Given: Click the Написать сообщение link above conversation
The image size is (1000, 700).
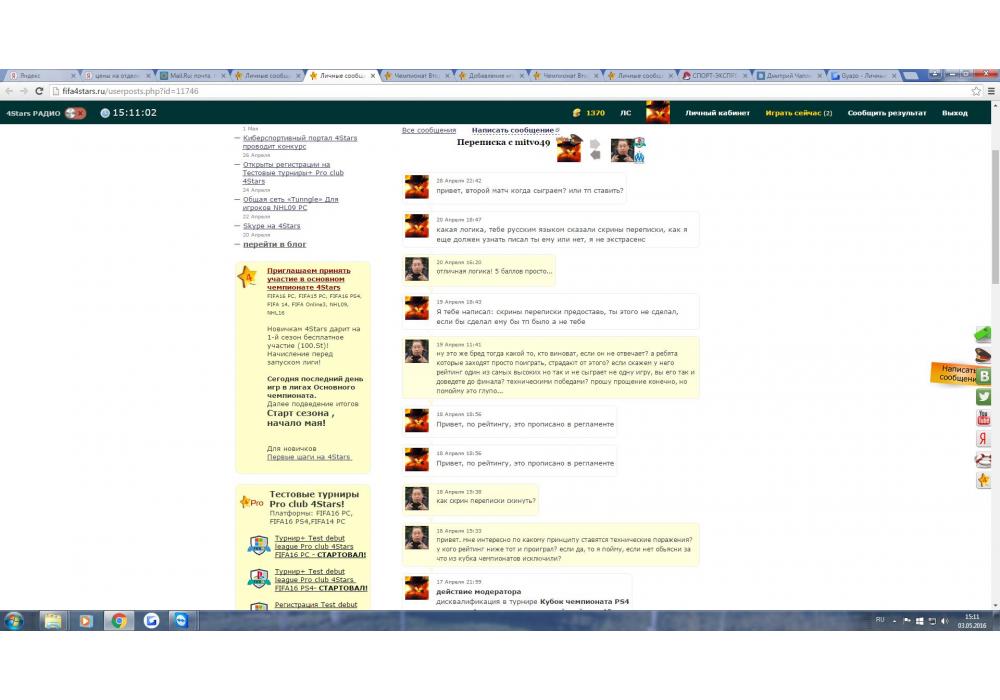Looking at the screenshot, I should pyautogui.click(x=513, y=130).
